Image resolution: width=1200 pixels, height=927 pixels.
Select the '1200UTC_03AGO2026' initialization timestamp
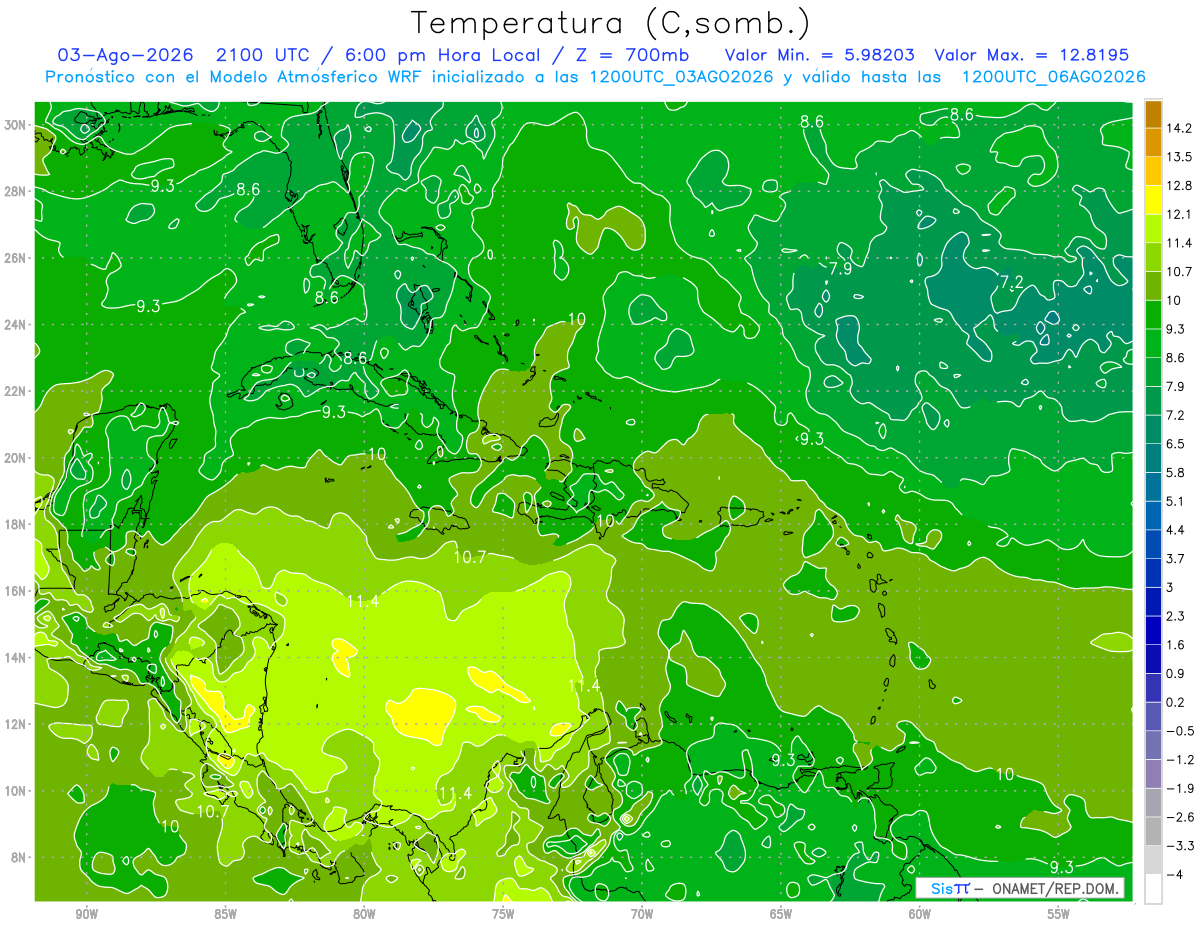(x=682, y=77)
